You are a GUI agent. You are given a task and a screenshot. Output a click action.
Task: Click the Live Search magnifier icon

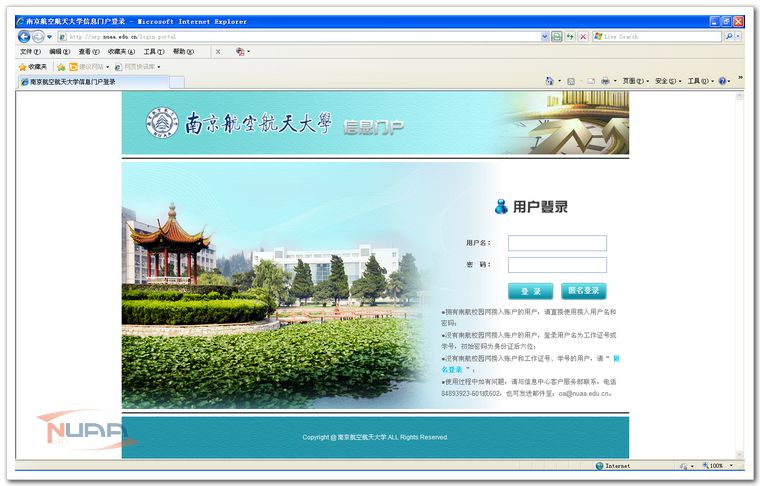(727, 36)
